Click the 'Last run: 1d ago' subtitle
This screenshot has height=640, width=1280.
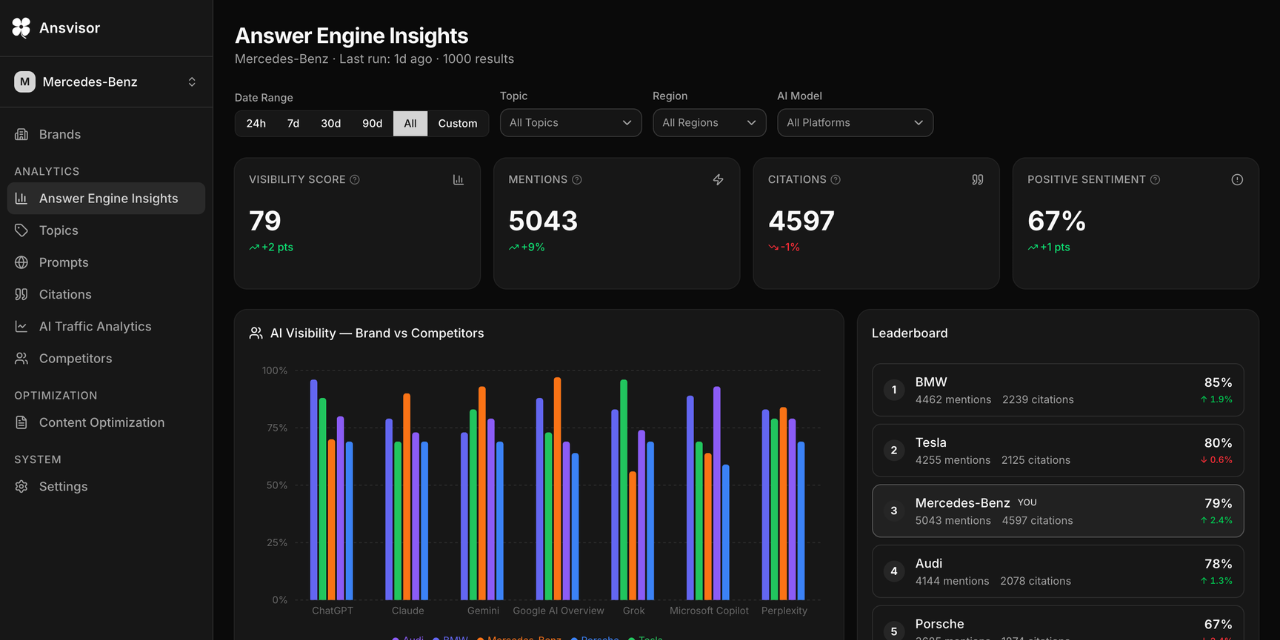(x=386, y=59)
